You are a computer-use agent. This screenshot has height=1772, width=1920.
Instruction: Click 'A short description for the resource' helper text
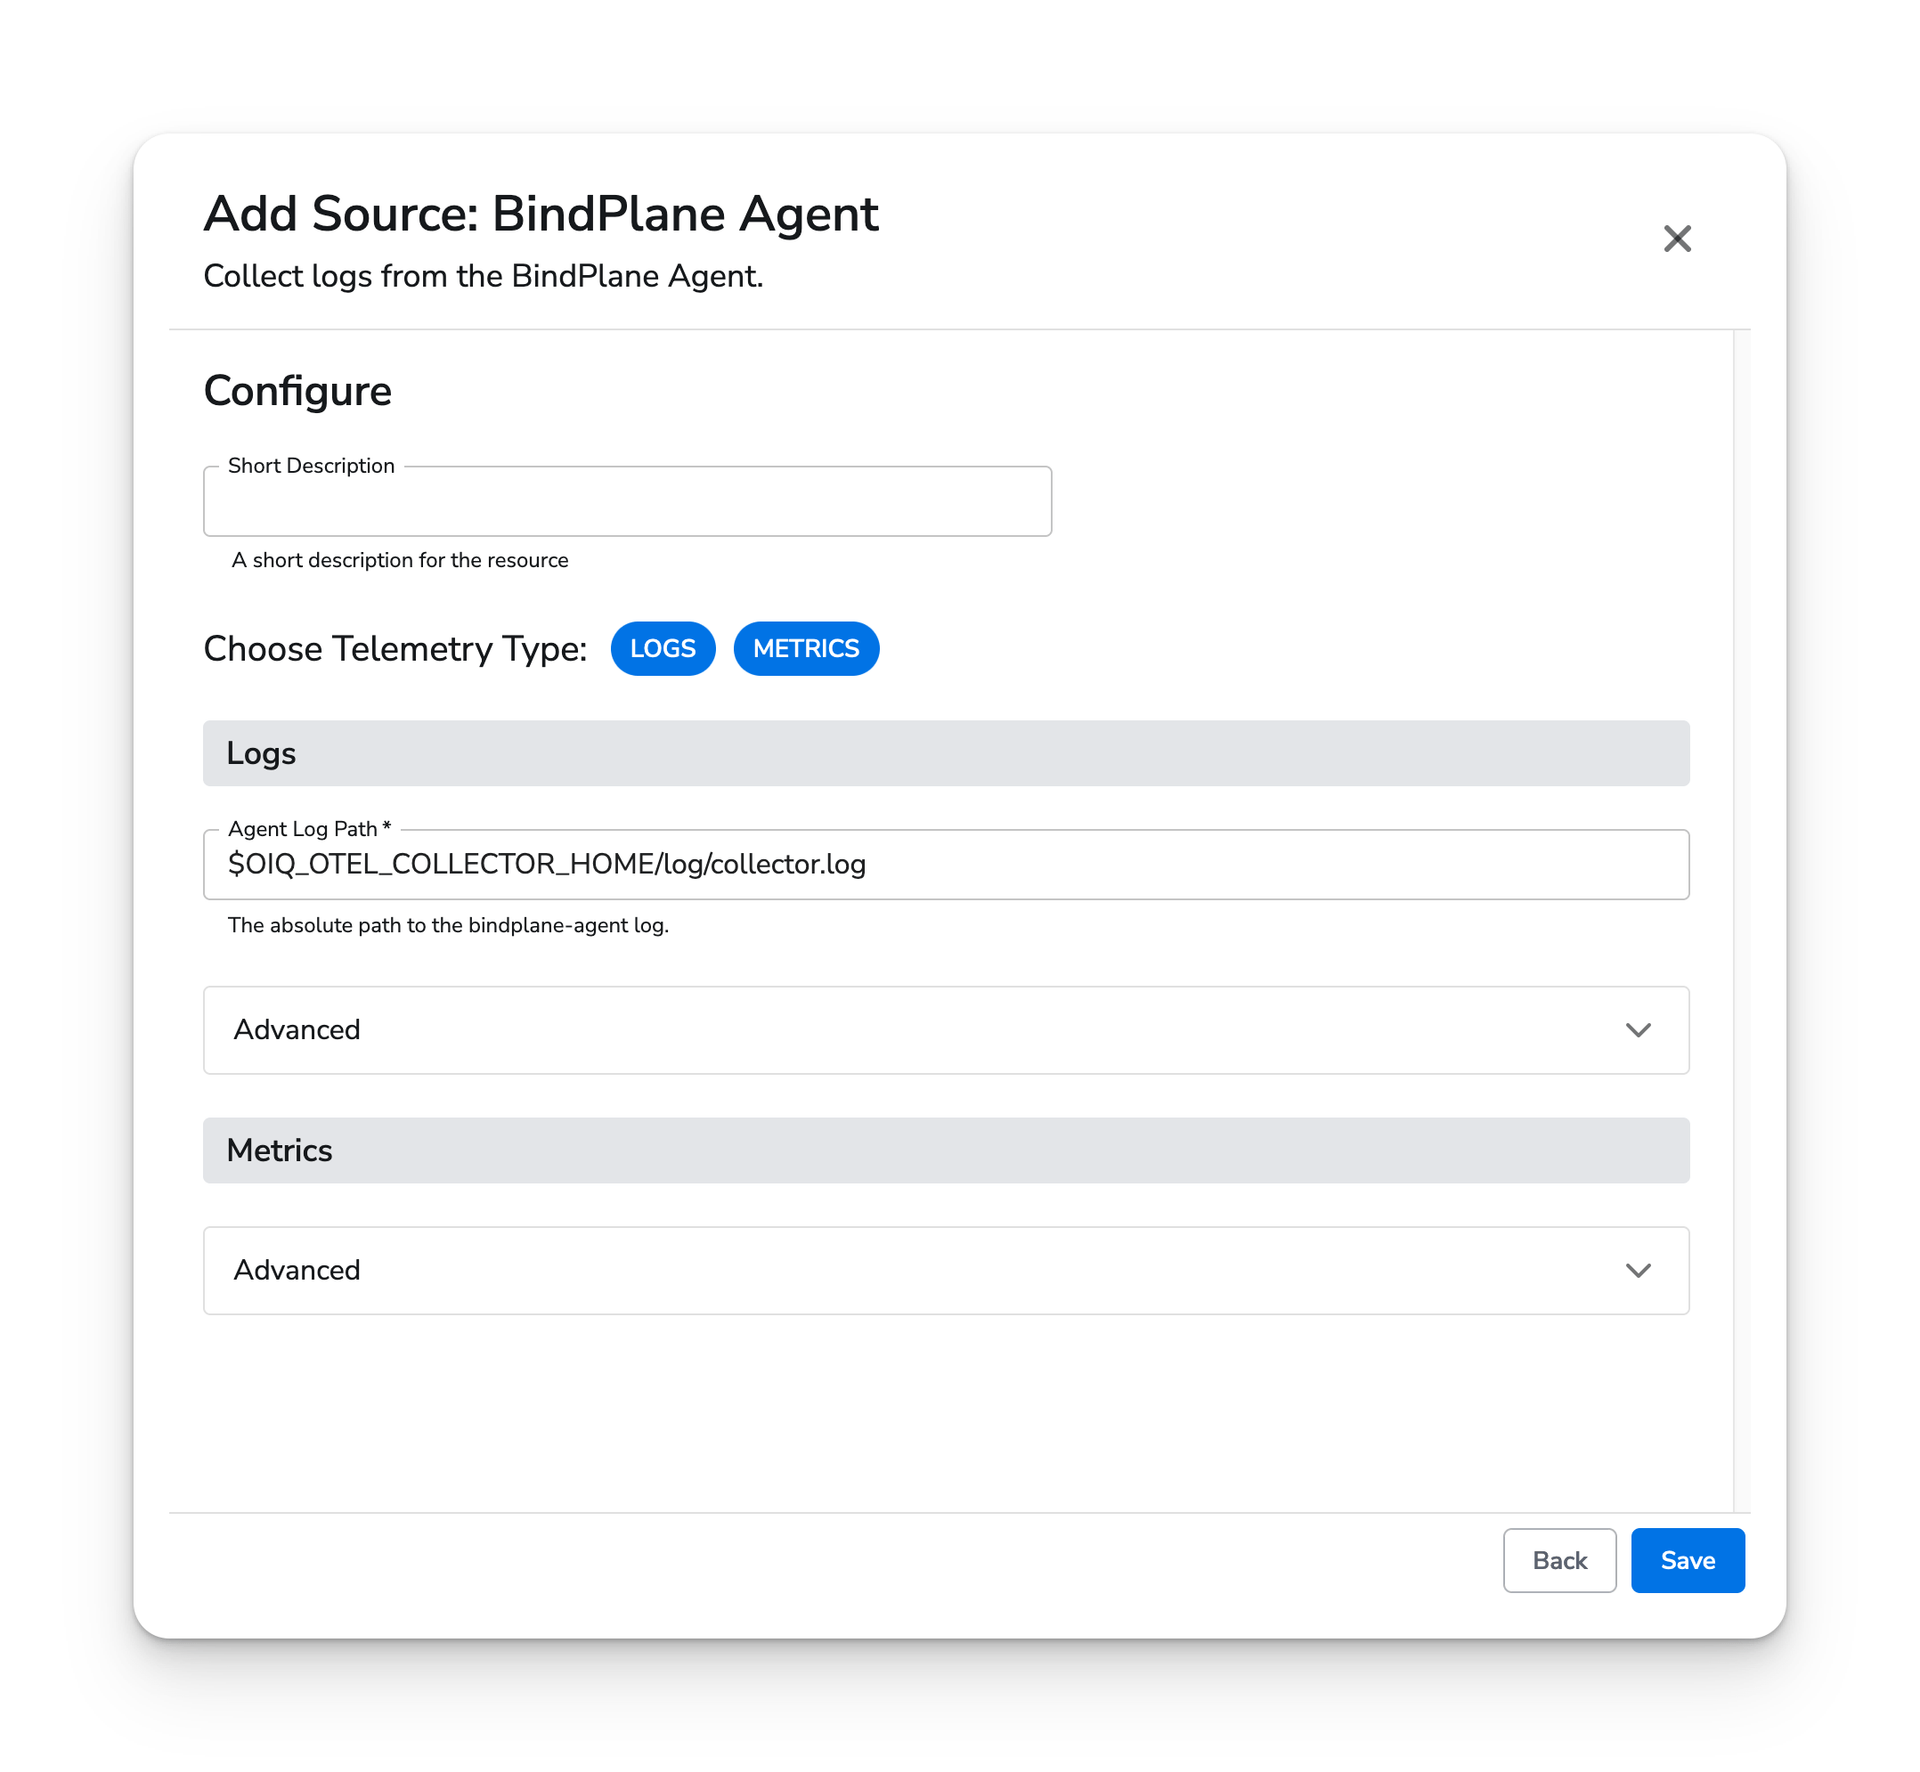point(400,560)
